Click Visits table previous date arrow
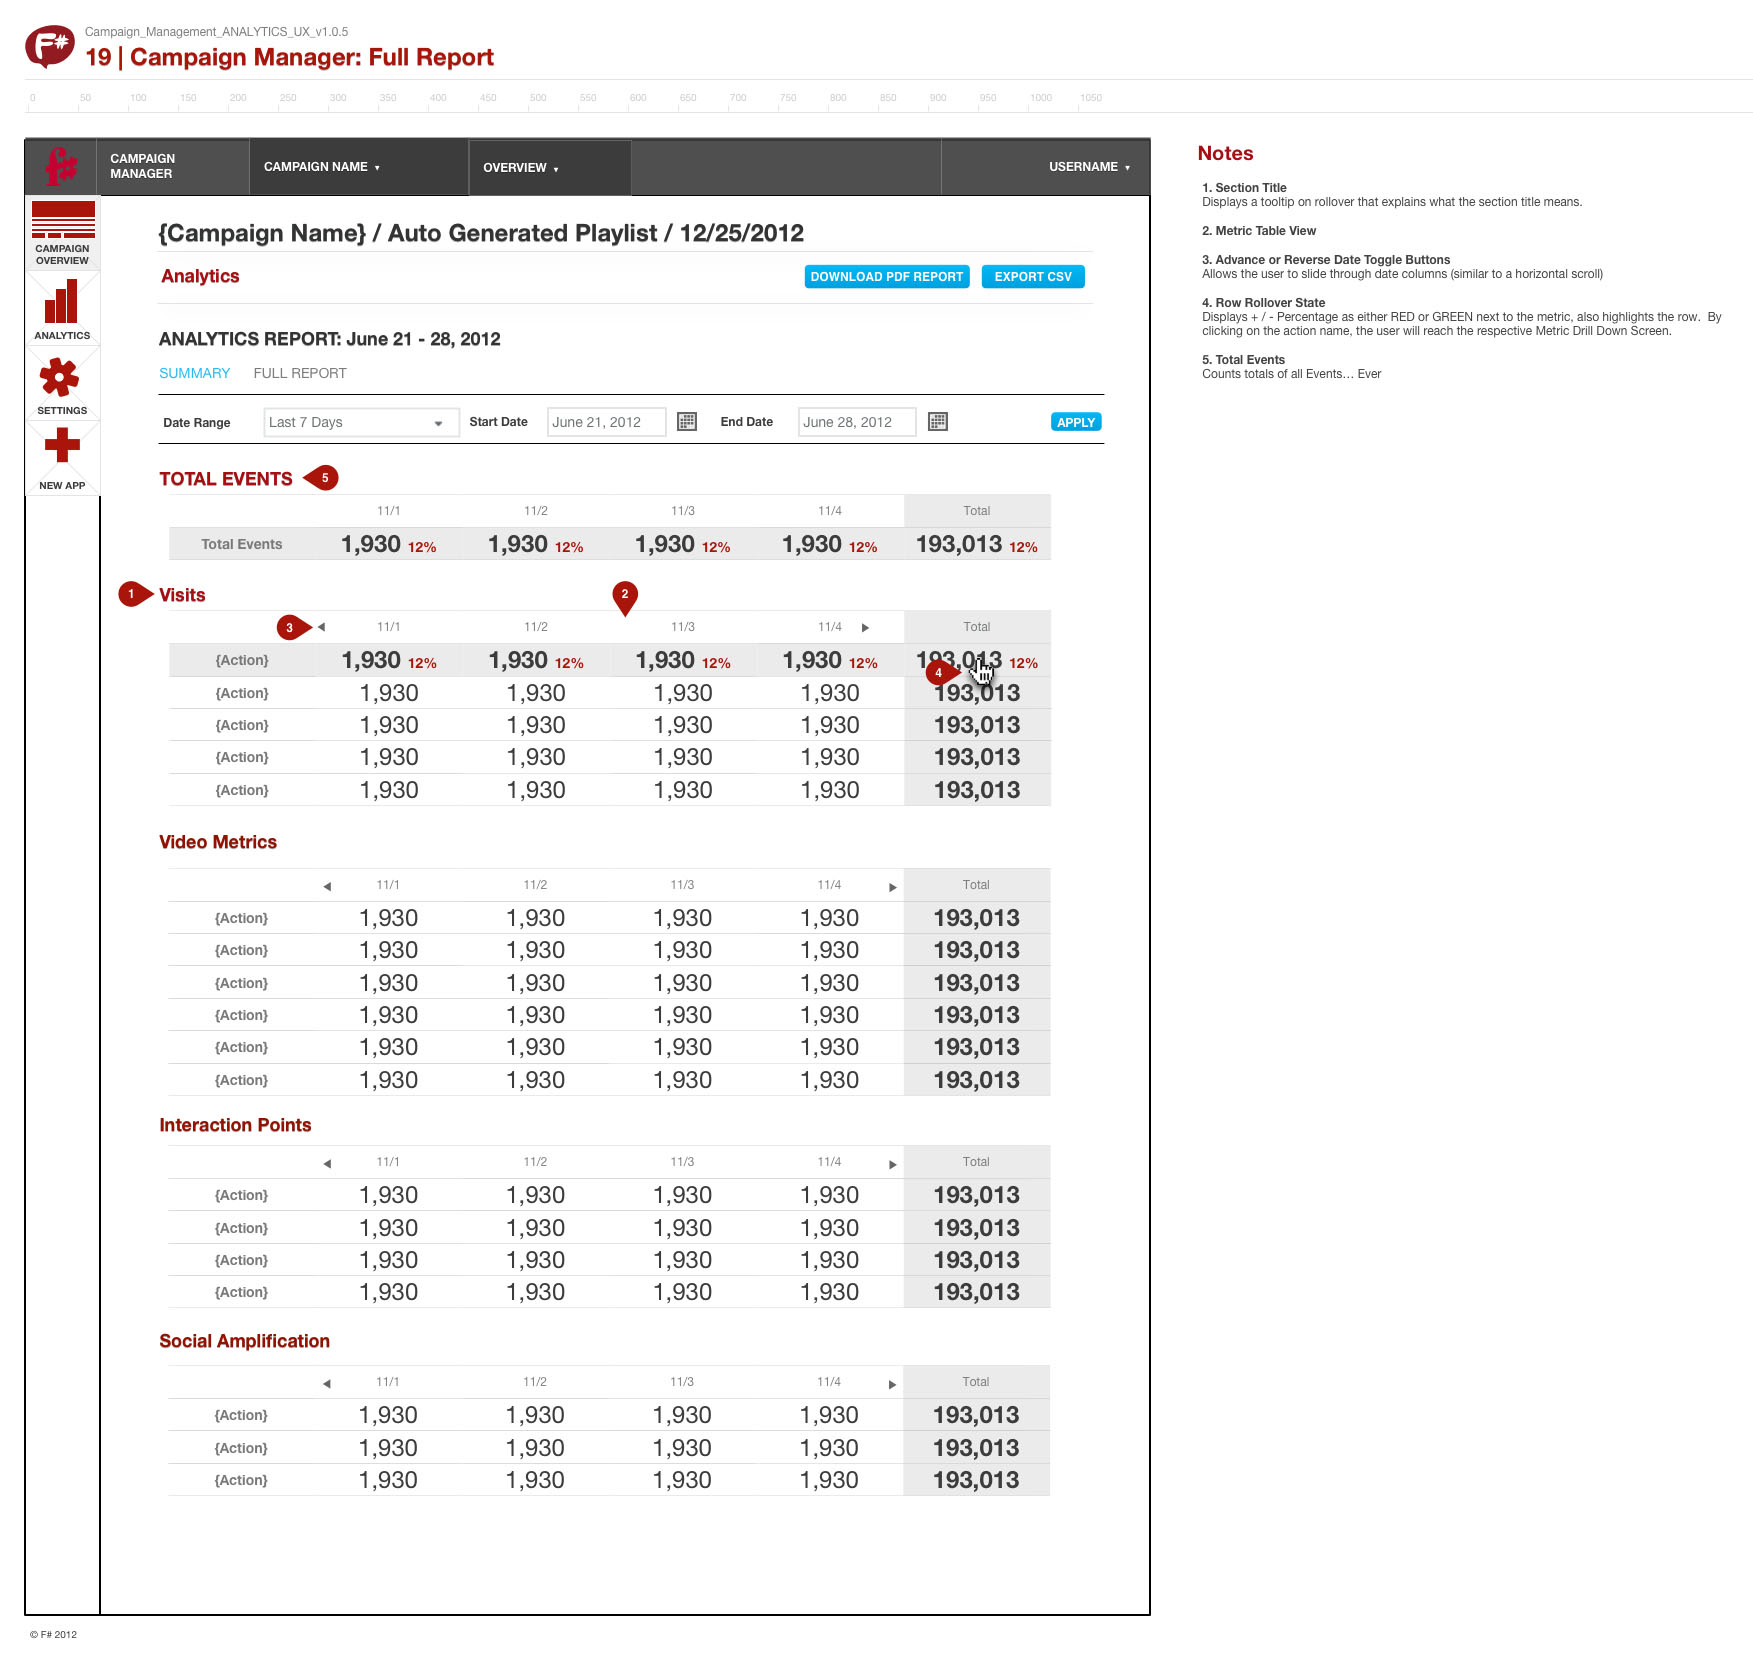Screen dimensions: 1753x1659 pos(322,627)
